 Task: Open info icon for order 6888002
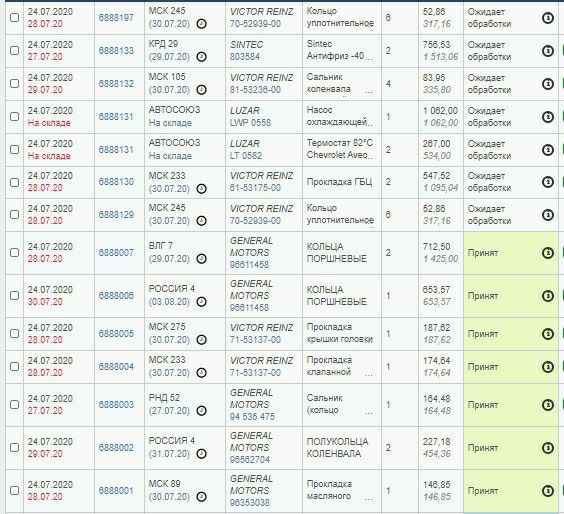pos(547,447)
